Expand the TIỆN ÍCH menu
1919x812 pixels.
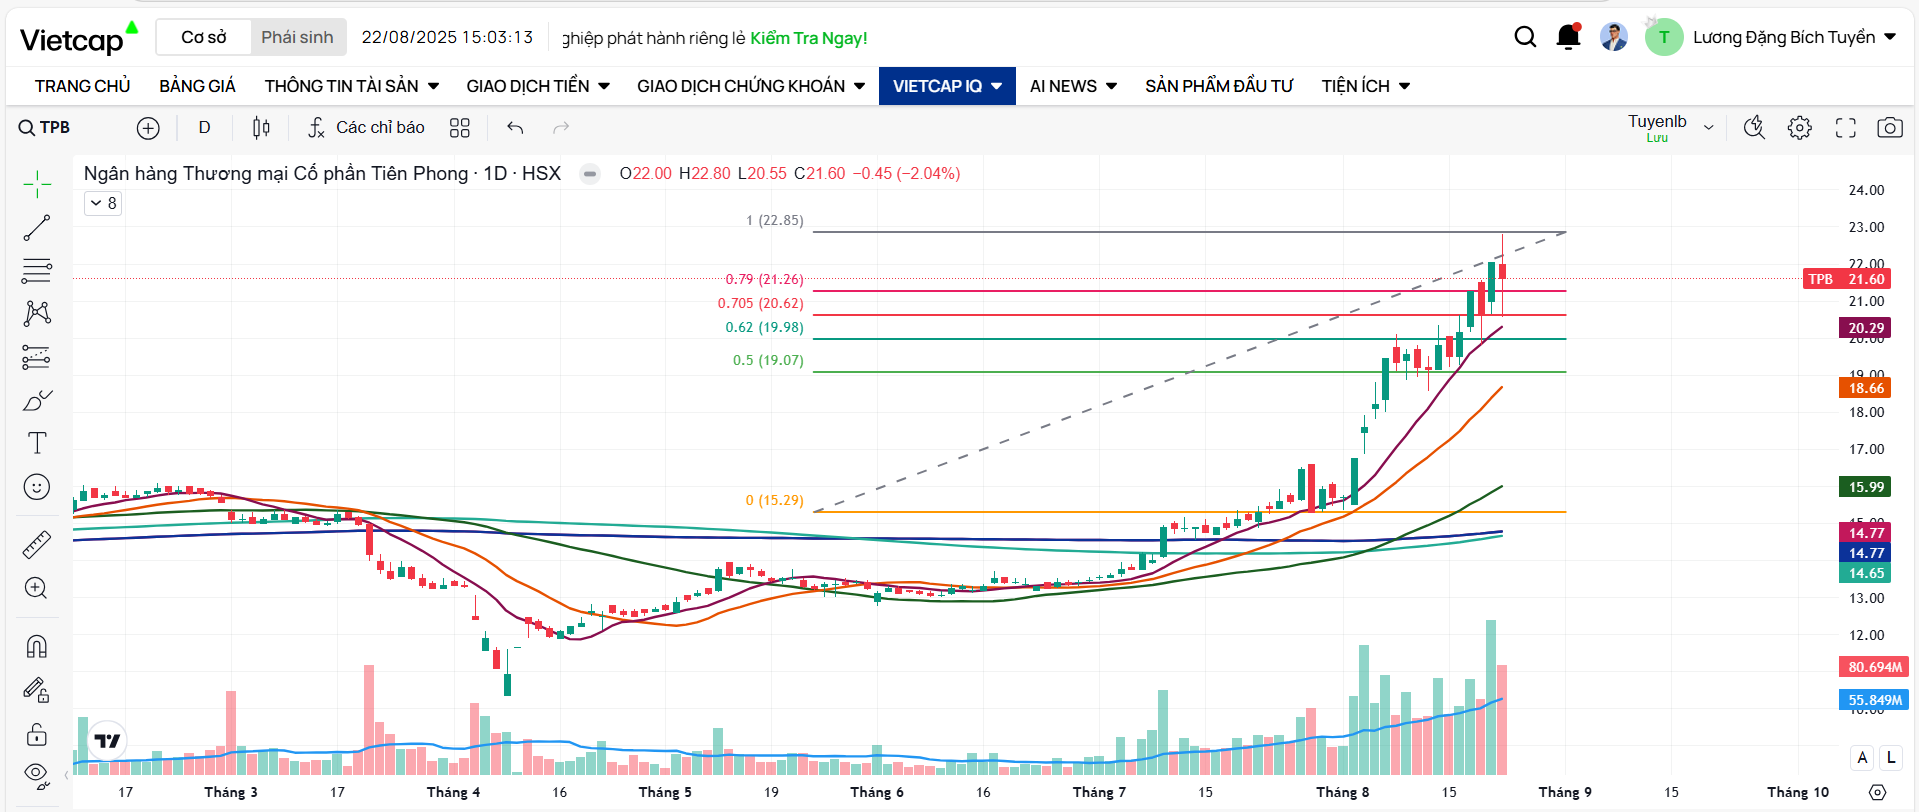coord(1366,86)
